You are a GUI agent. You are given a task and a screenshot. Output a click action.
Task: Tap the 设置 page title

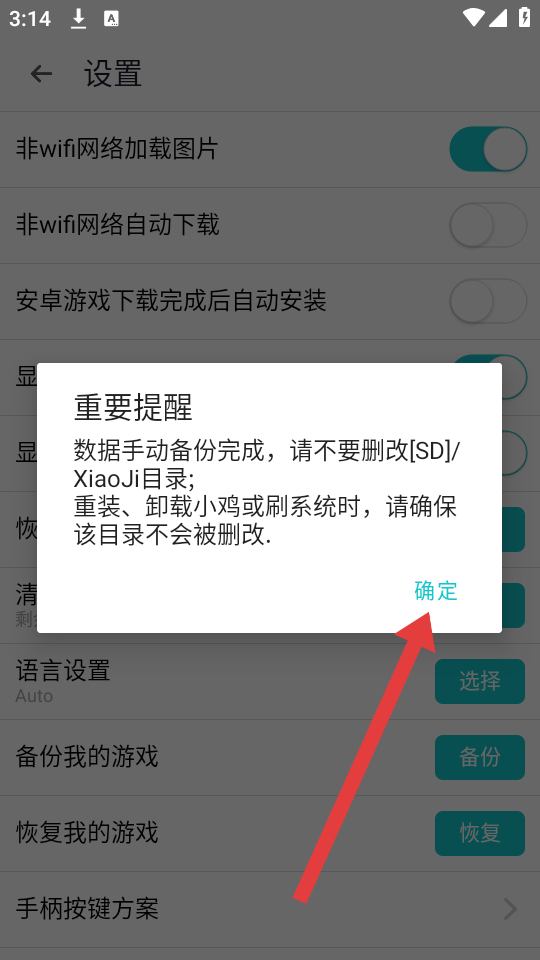113,74
